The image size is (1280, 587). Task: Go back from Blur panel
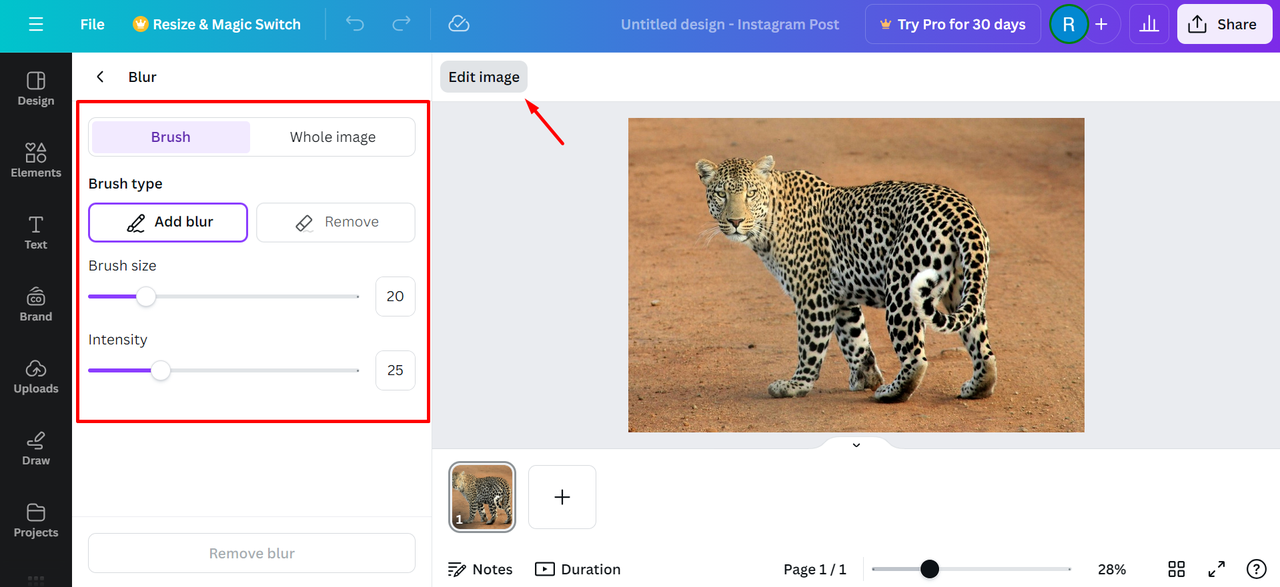[100, 77]
